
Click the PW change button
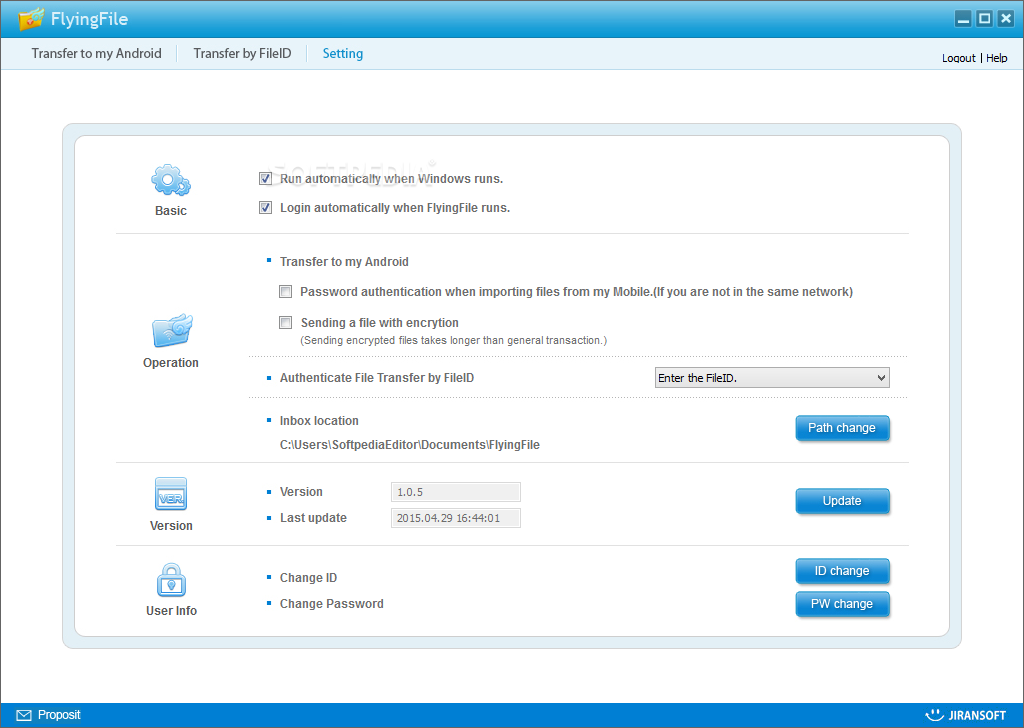(x=842, y=604)
